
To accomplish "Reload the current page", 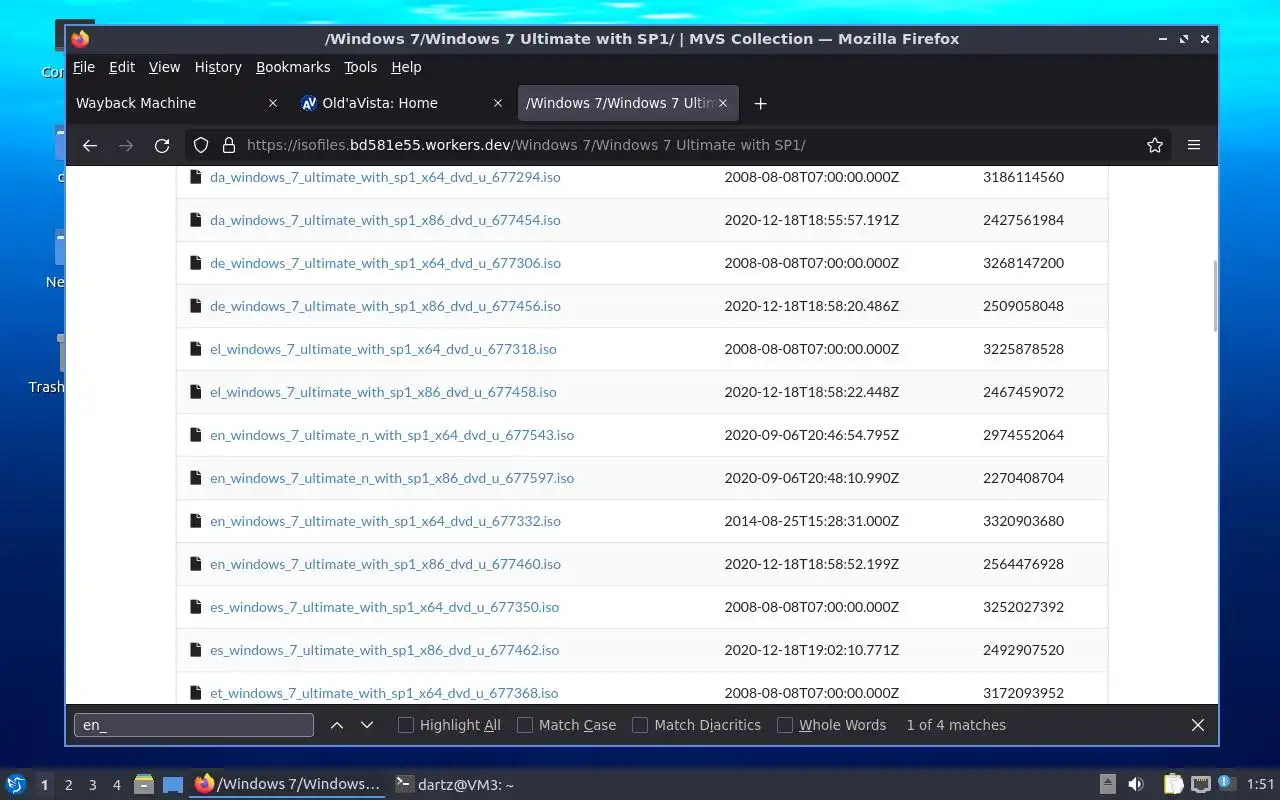I will point(162,145).
